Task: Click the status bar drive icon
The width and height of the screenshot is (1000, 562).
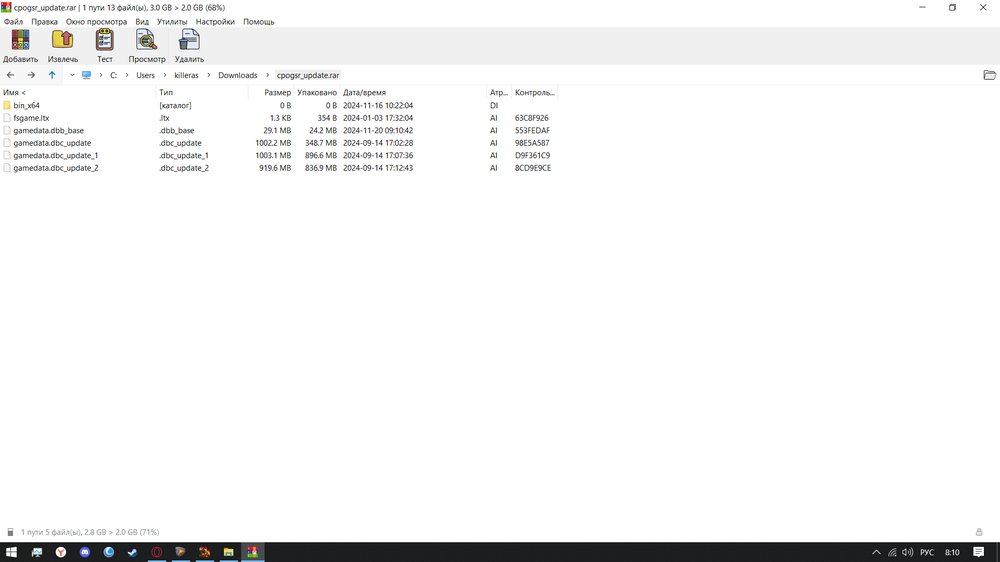Action: [10, 532]
